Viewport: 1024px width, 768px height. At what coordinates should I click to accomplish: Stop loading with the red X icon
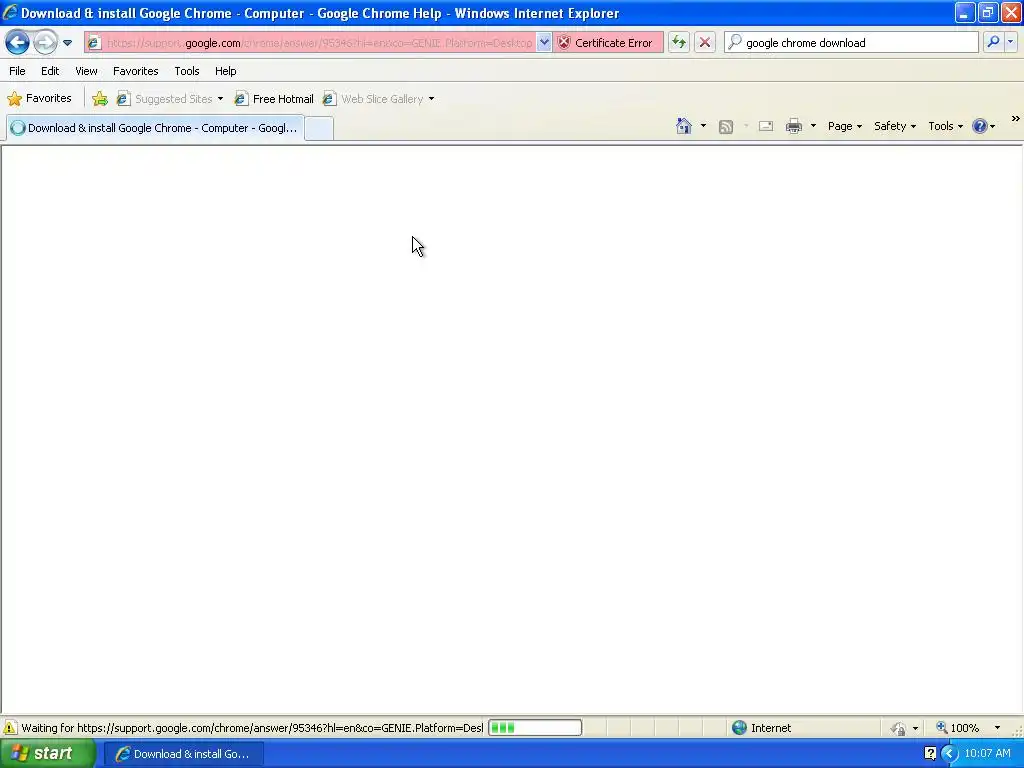(705, 43)
